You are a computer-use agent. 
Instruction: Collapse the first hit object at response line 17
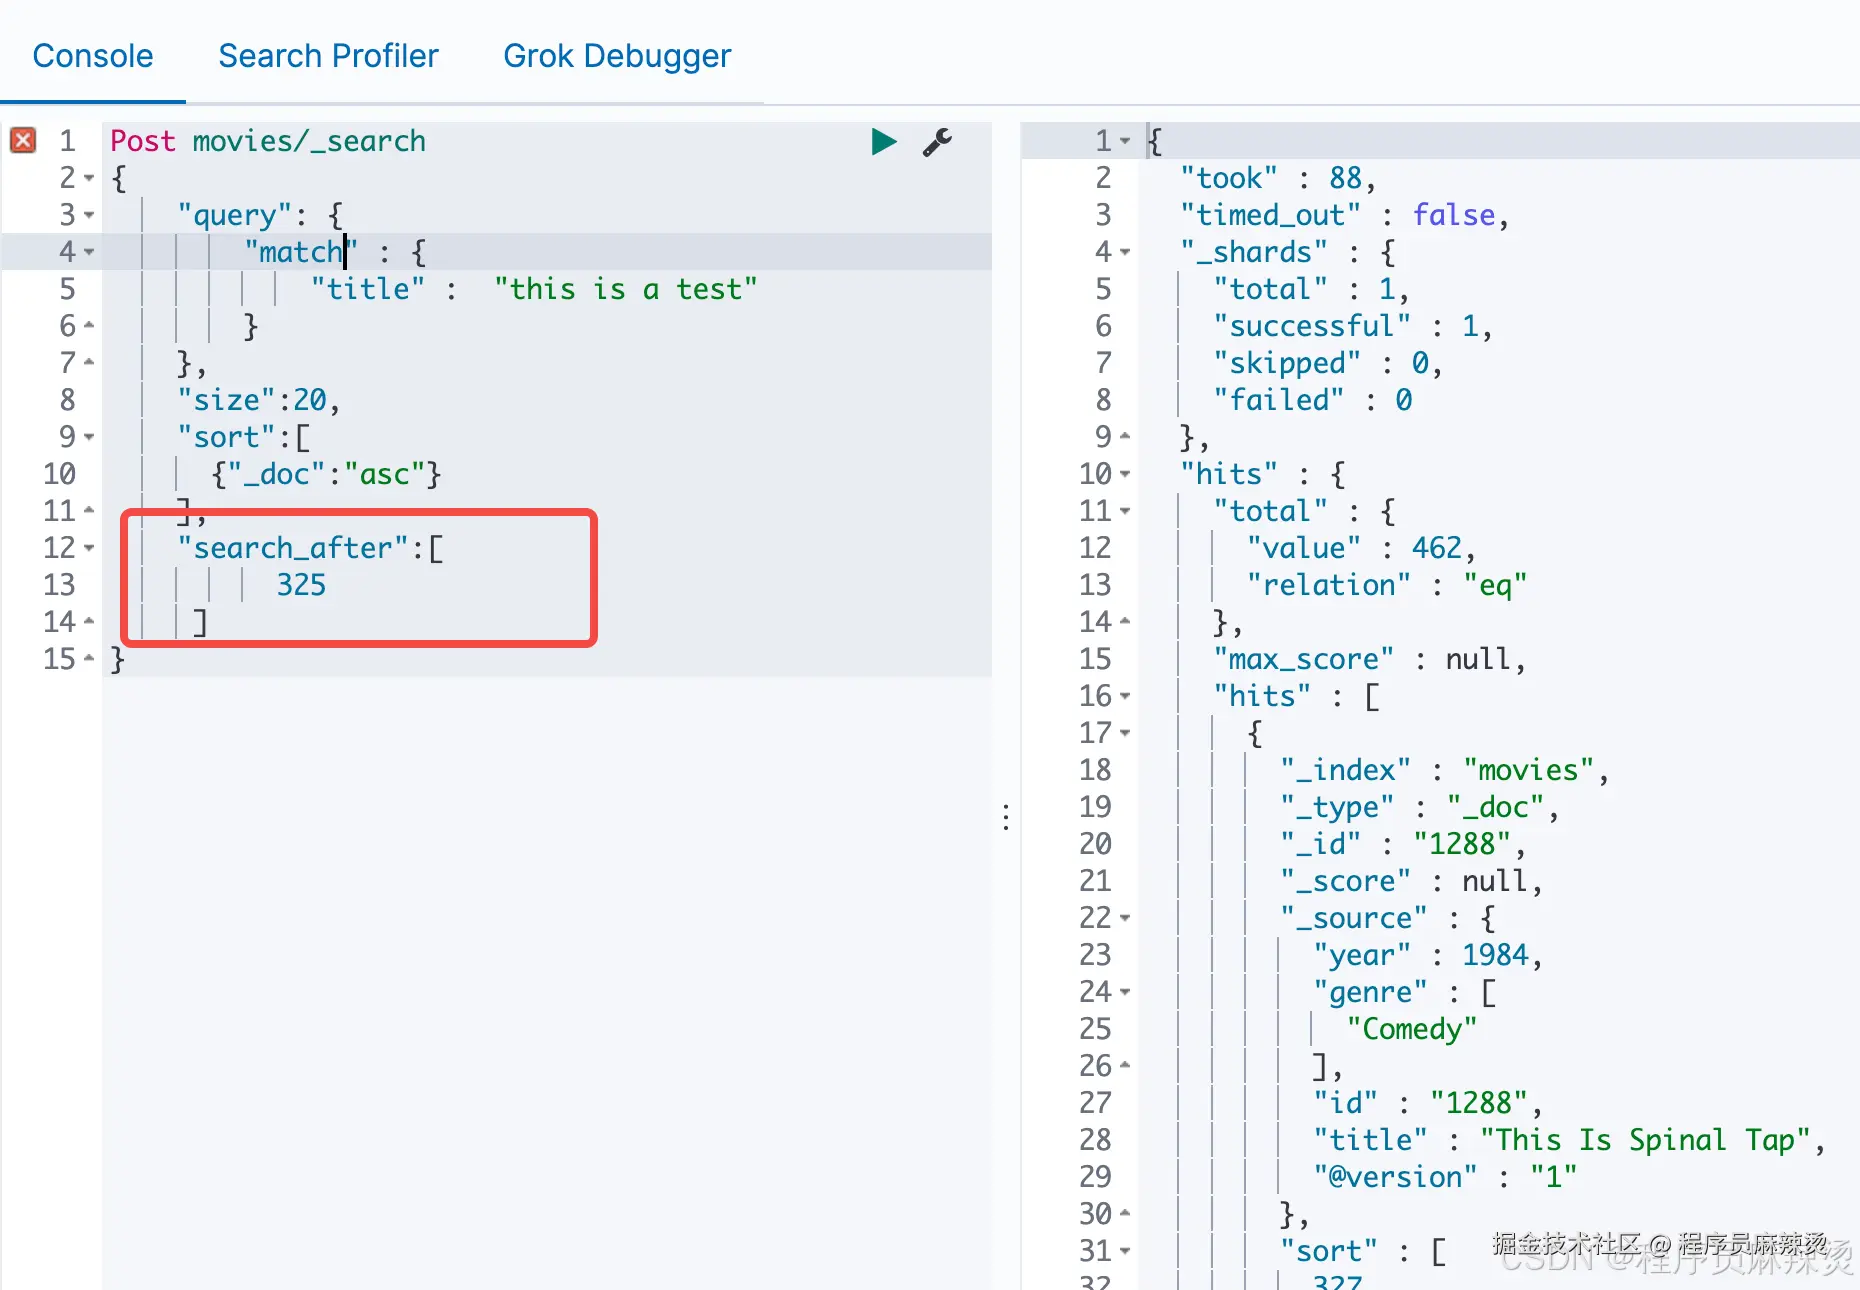click(x=1125, y=733)
